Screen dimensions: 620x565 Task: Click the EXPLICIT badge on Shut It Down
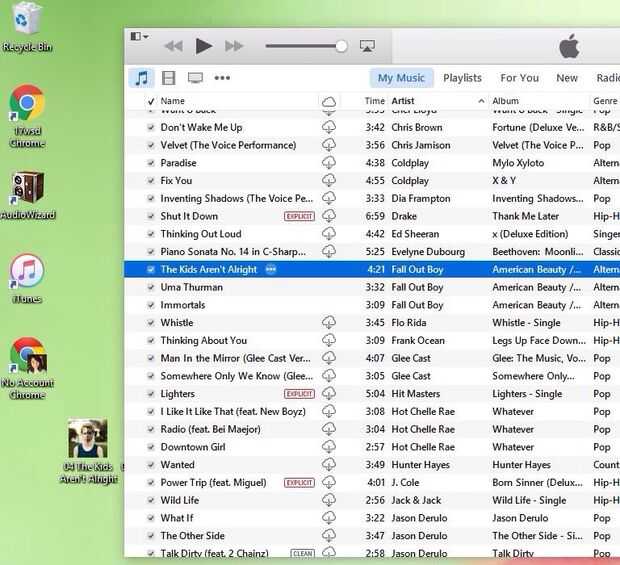coord(299,216)
